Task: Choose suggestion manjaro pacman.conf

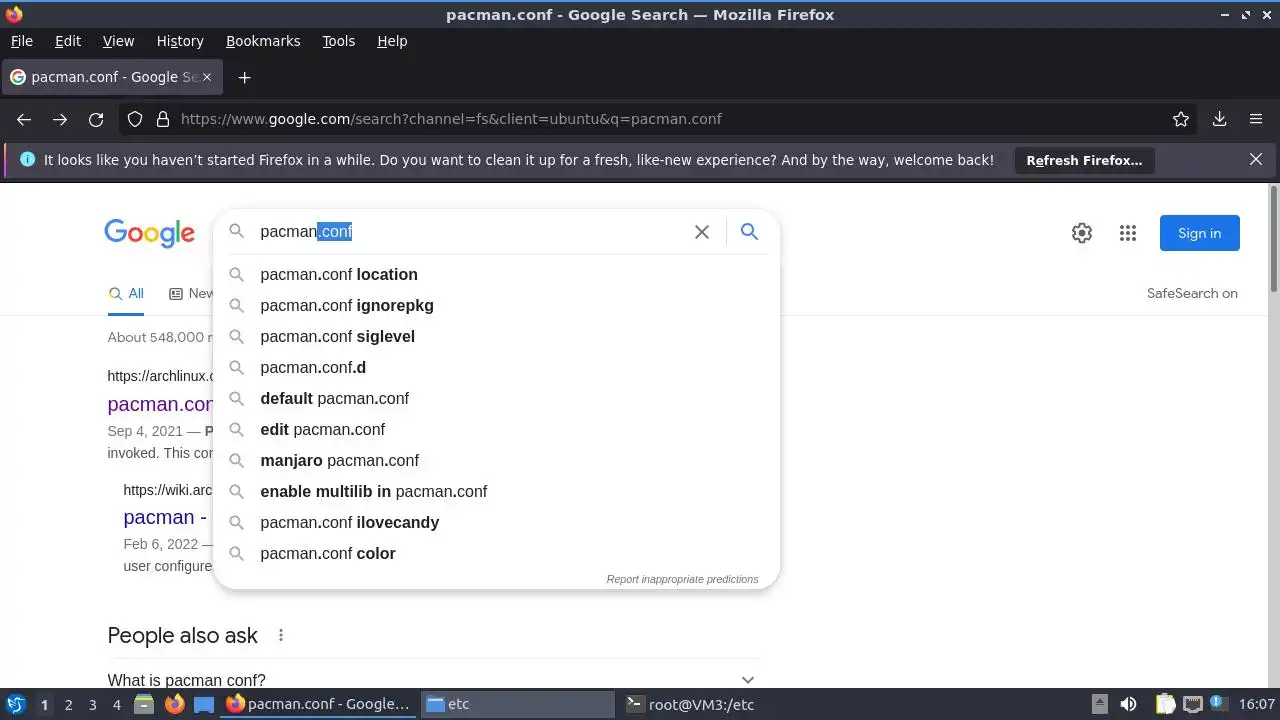Action: pyautogui.click(x=496, y=460)
